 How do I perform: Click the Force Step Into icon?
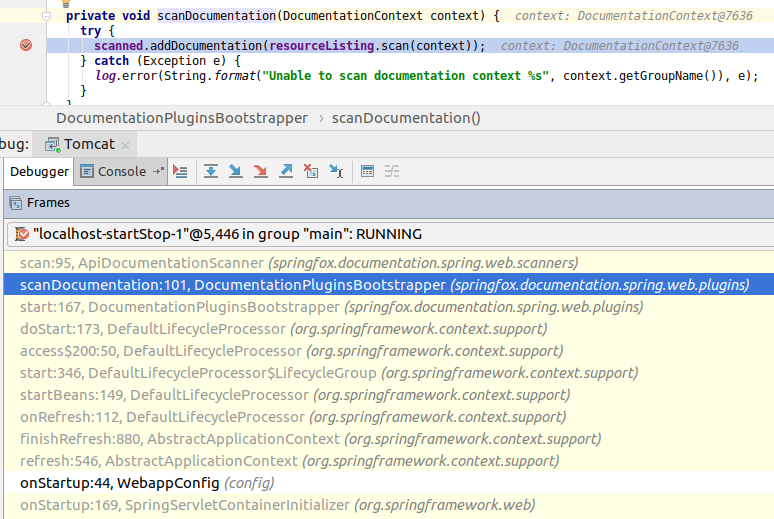260,171
